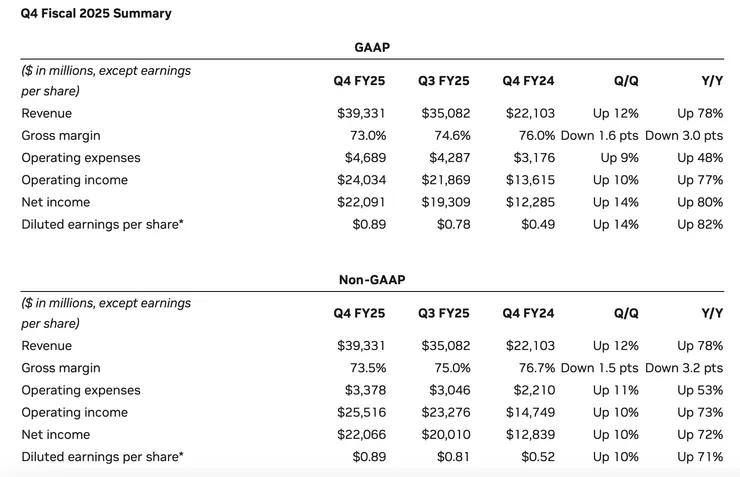This screenshot has width=740, height=477.
Task: Click the Q4 Fiscal 2025 Summary heading
Action: tap(96, 14)
